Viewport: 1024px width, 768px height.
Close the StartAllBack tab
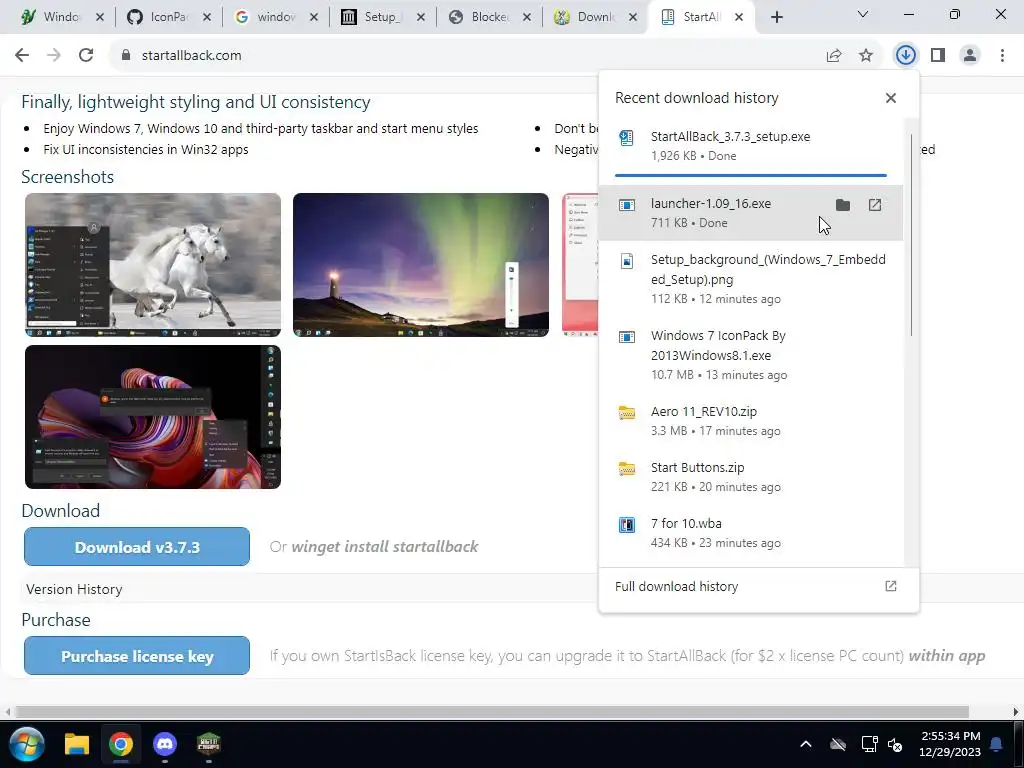click(x=739, y=17)
